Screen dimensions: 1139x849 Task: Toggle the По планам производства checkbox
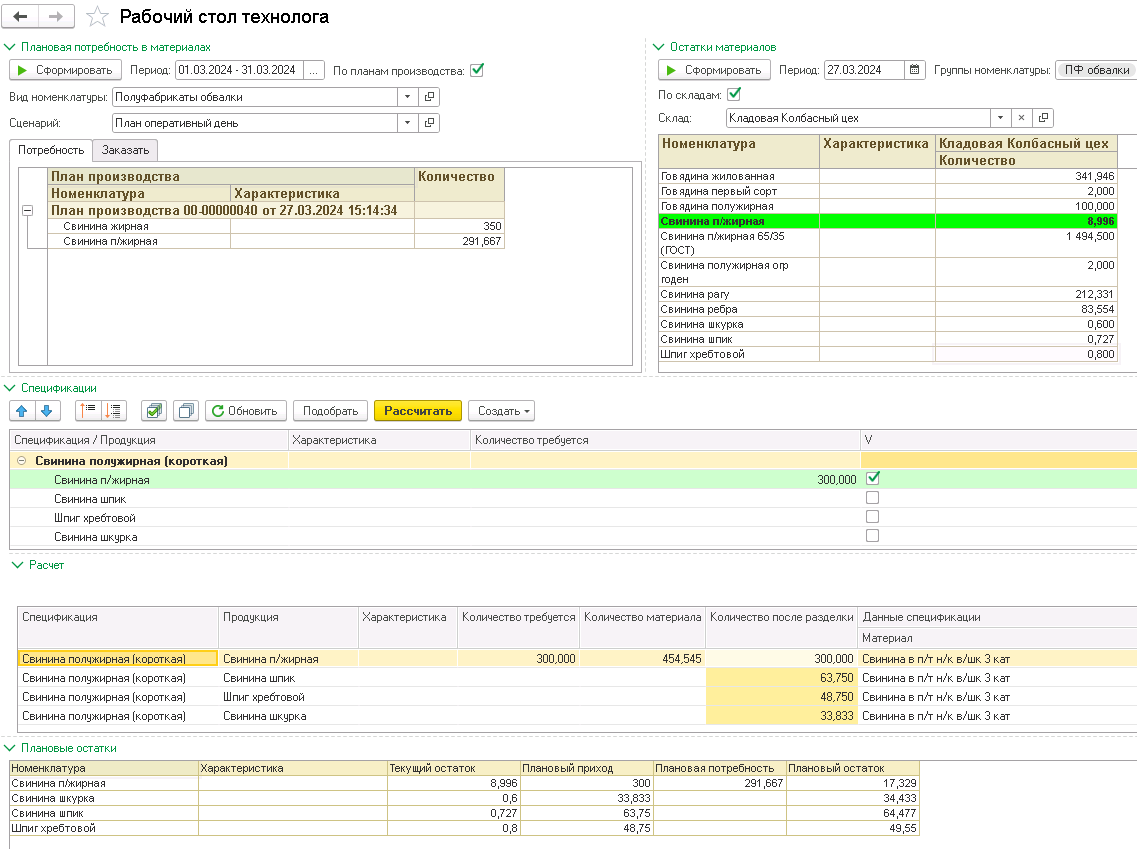pos(477,70)
